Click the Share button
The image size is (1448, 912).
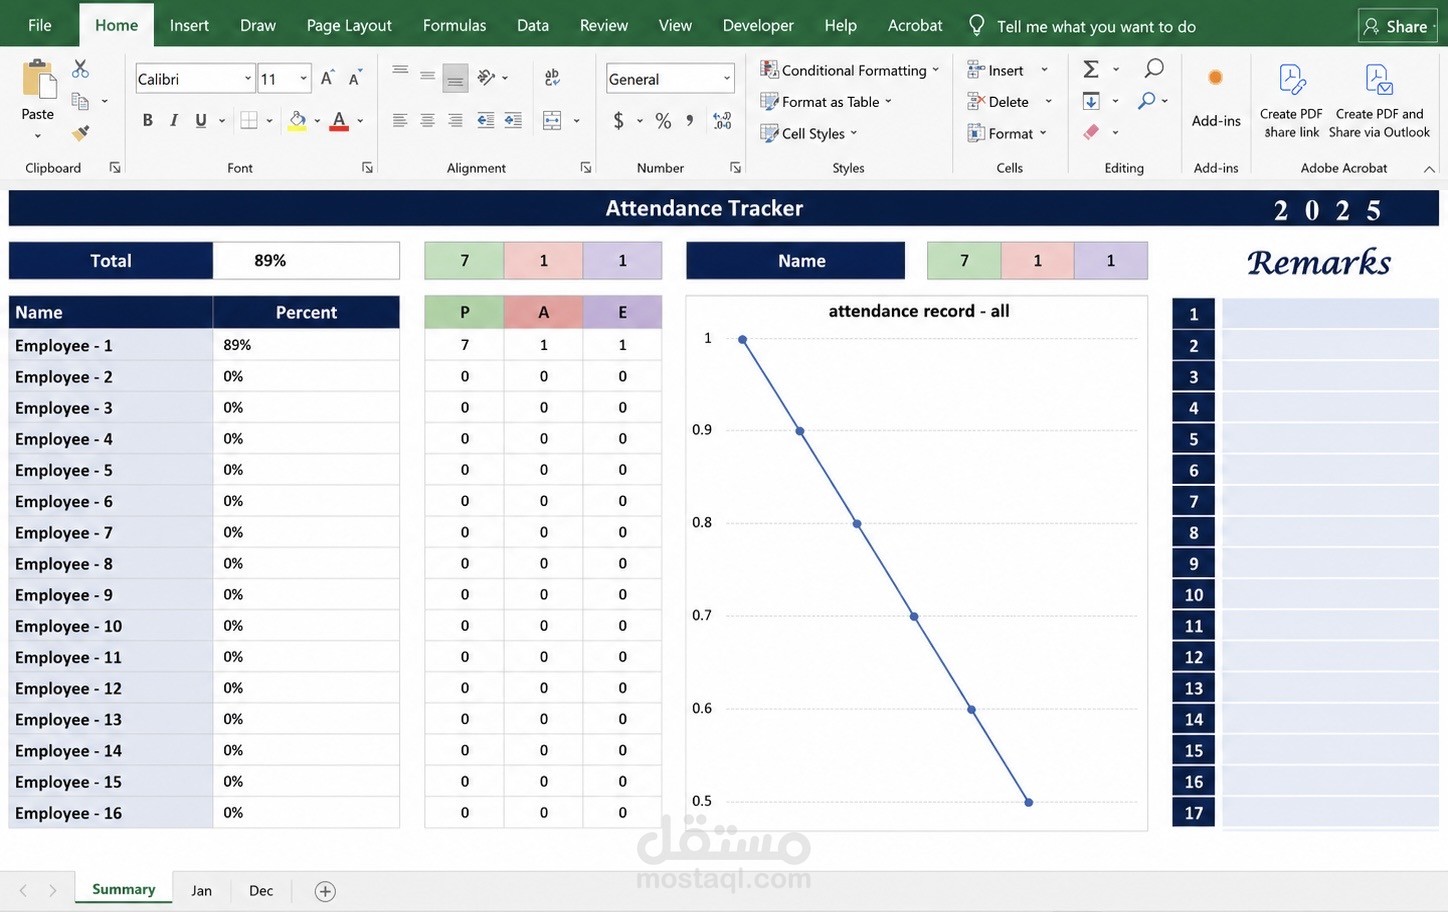click(1396, 26)
